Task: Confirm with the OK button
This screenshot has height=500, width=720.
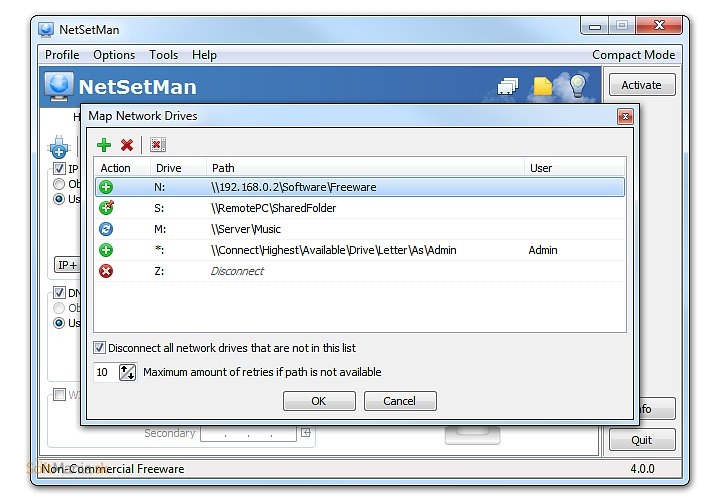Action: [x=319, y=401]
